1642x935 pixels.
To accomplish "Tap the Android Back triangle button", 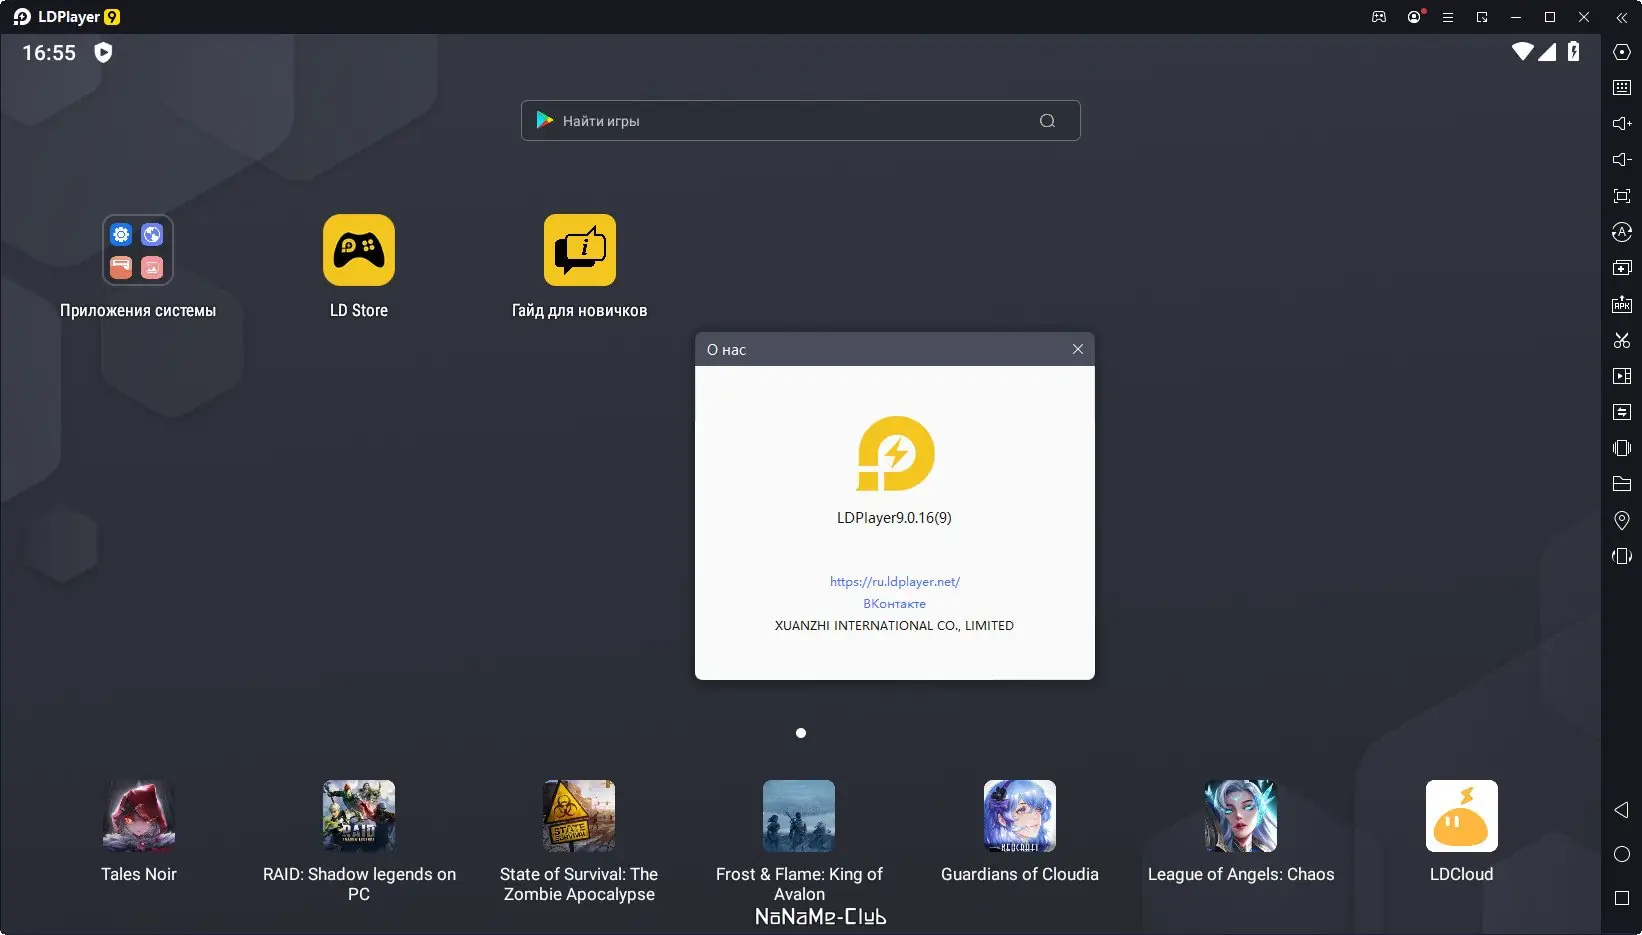I will tap(1622, 810).
